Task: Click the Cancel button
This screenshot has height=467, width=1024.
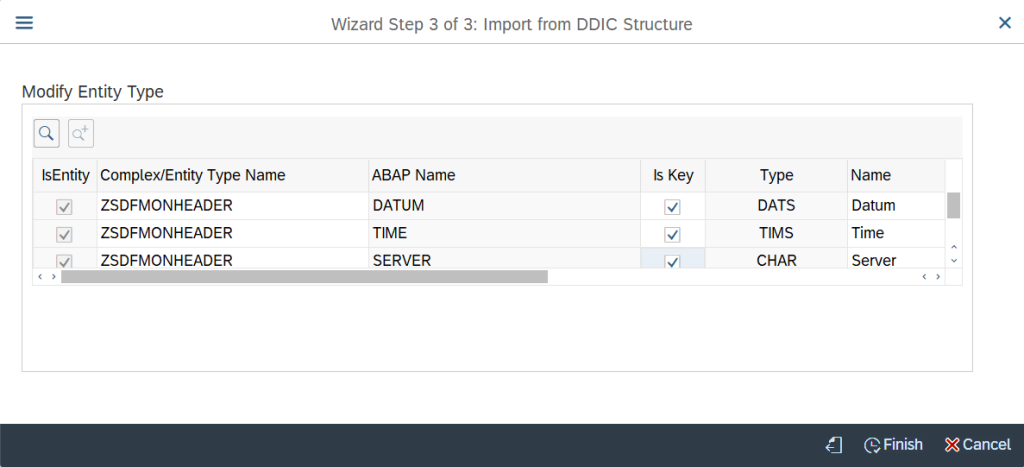Action: [978, 445]
